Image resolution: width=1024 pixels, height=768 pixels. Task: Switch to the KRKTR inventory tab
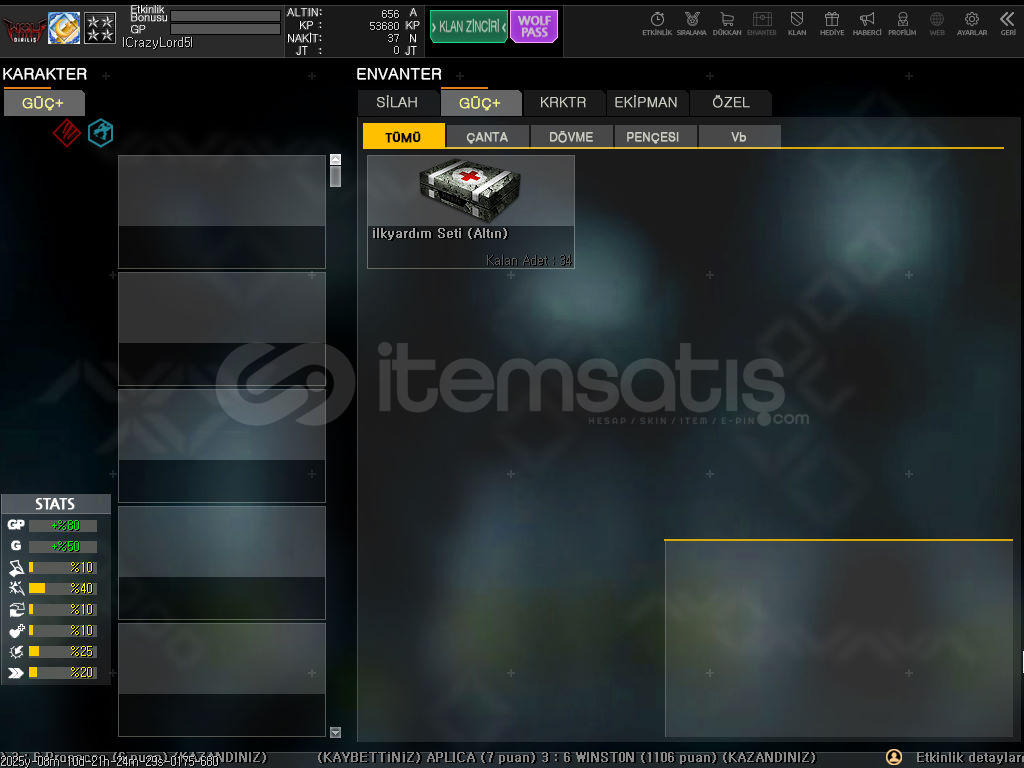[563, 103]
